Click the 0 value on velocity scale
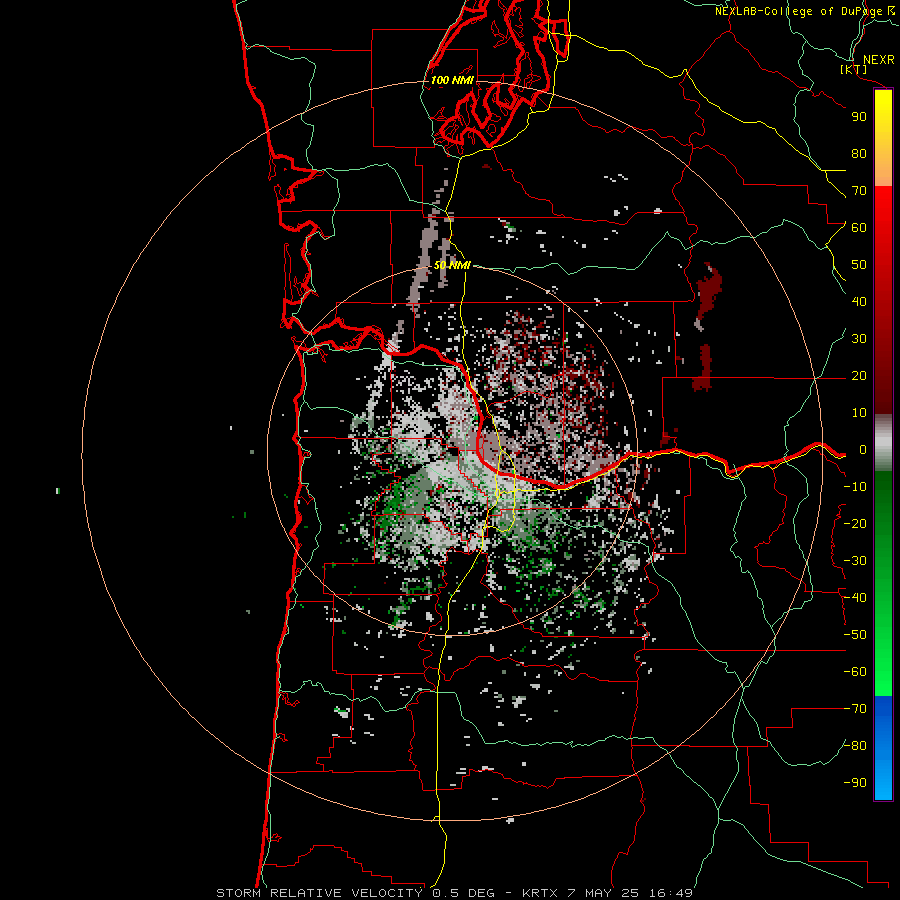The height and width of the screenshot is (900, 900). [863, 450]
